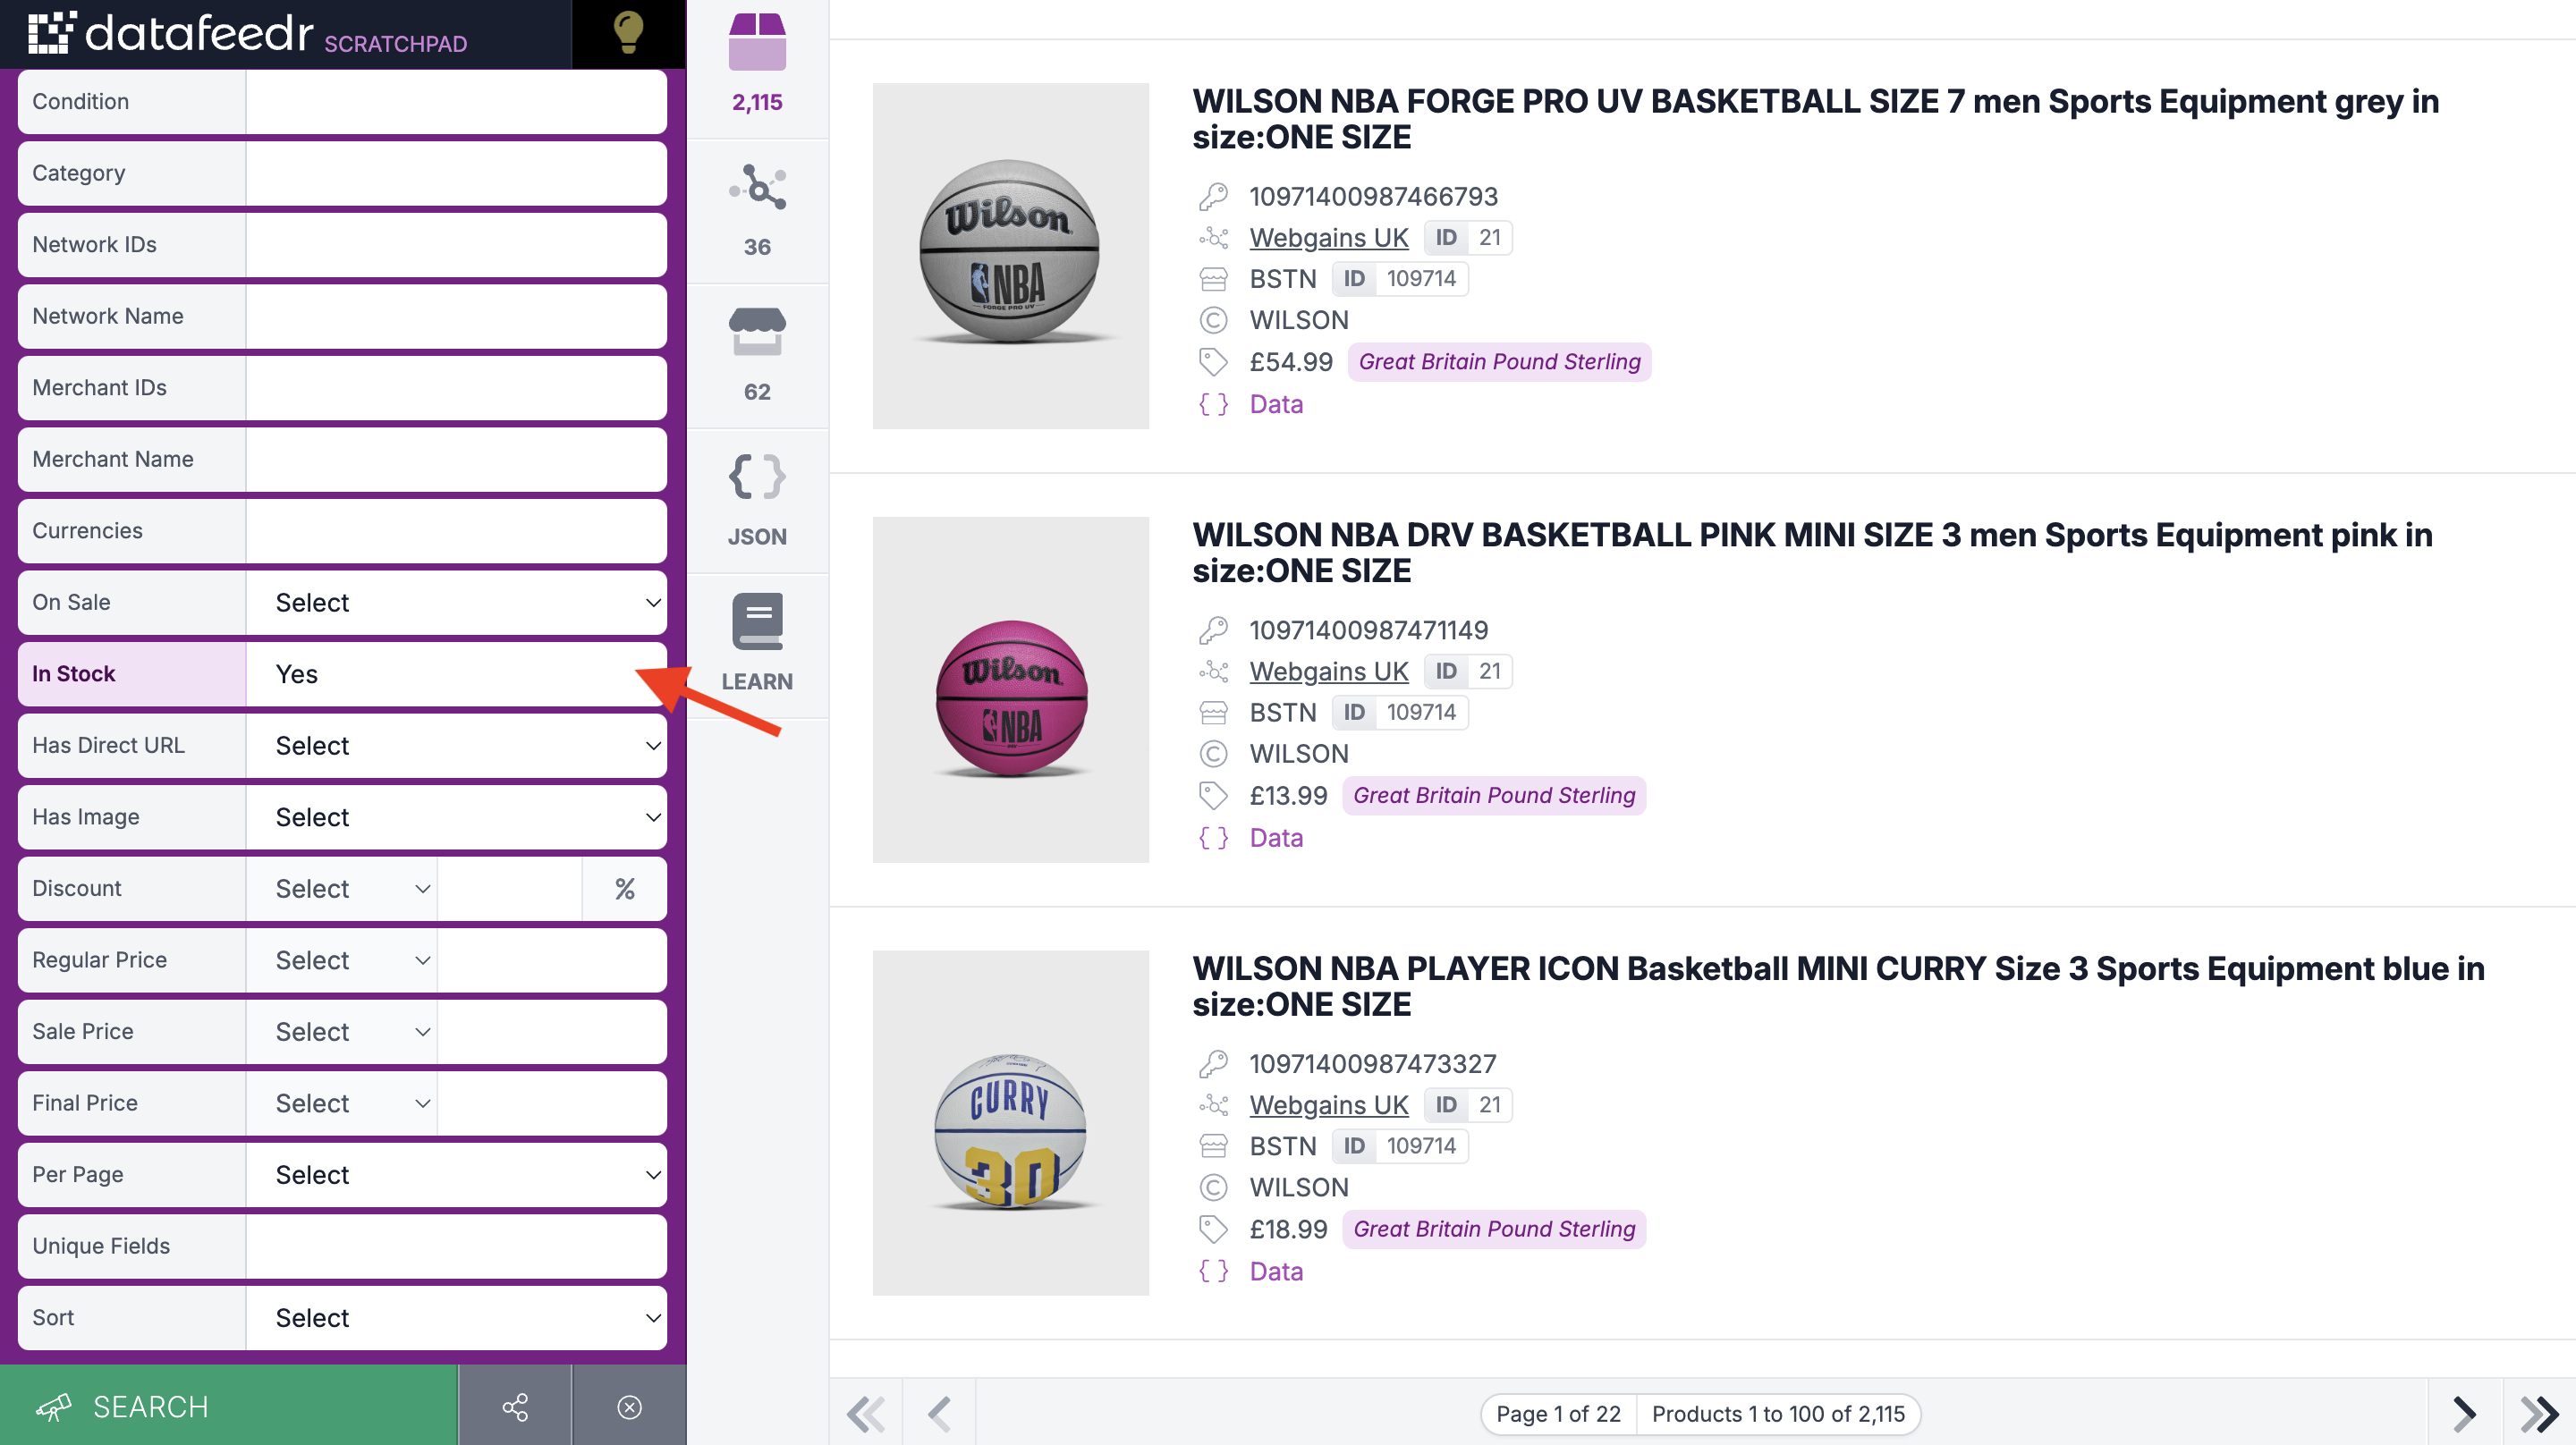Click the WILSON NBA FORGE PRO UV title
Image resolution: width=2576 pixels, height=1445 pixels.
point(1815,119)
